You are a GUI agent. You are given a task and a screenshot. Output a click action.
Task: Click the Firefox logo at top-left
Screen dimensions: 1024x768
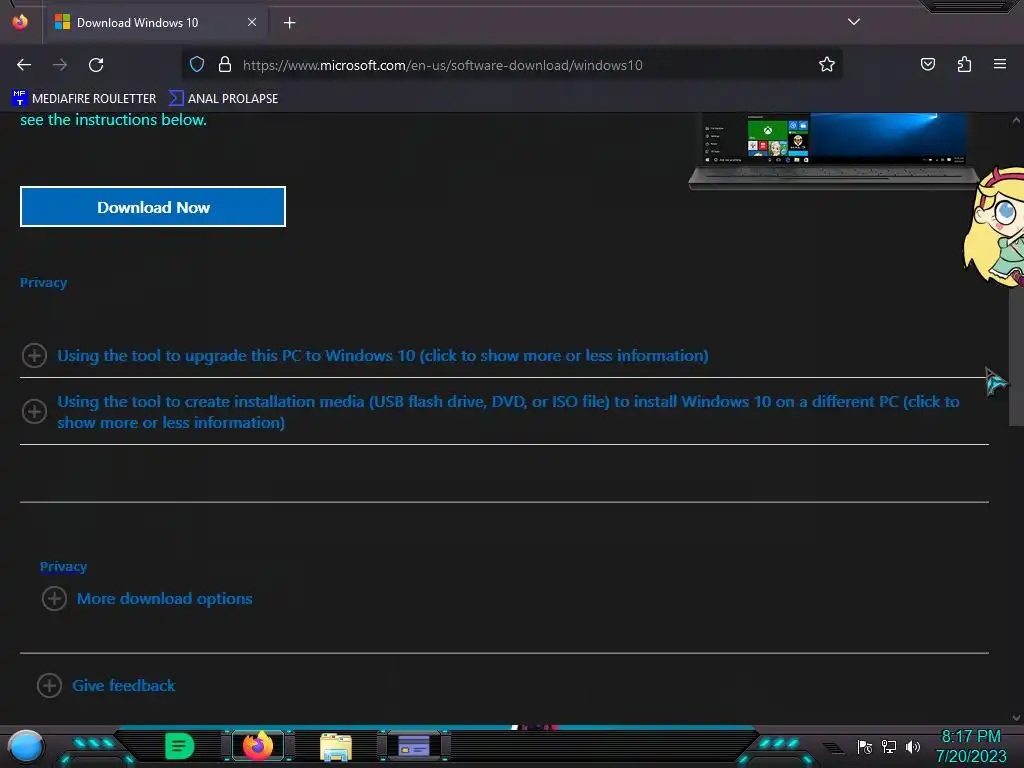pyautogui.click(x=20, y=22)
